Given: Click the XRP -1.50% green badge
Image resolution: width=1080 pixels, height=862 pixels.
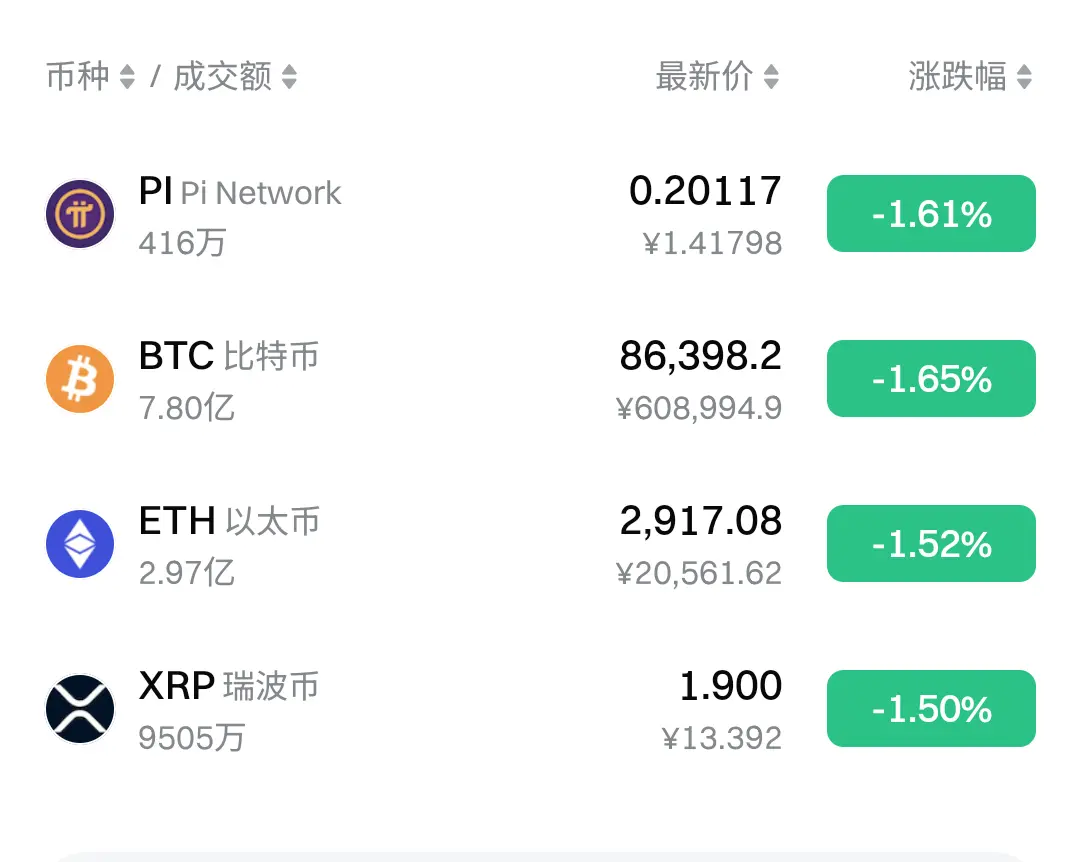Looking at the screenshot, I should click(x=931, y=708).
